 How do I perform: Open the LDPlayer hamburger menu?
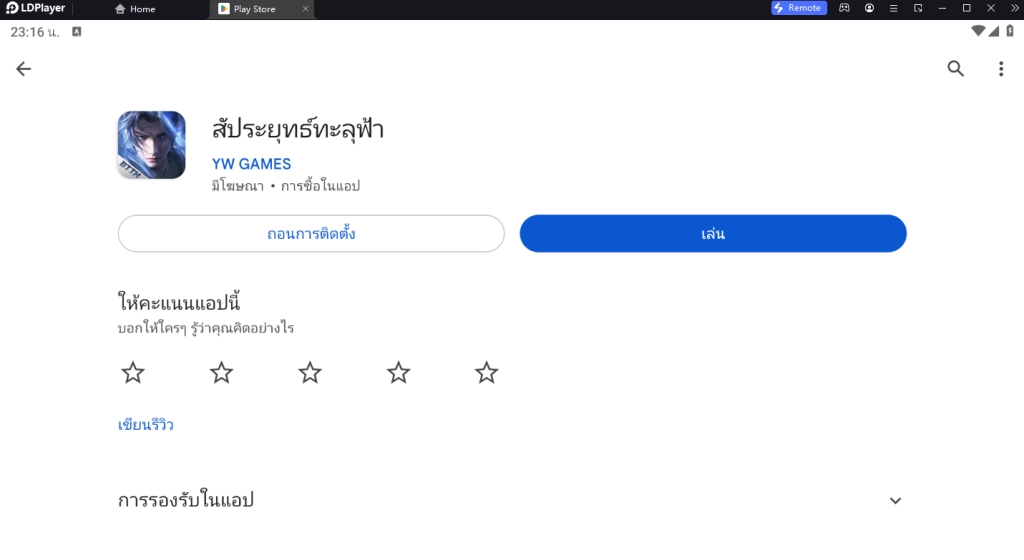pyautogui.click(x=893, y=8)
